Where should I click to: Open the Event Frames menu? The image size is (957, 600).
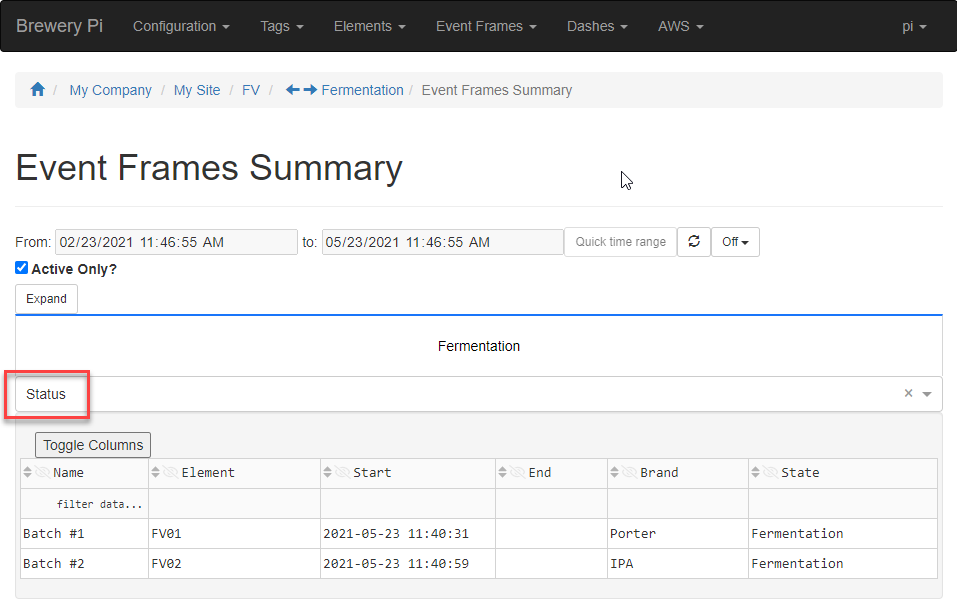486,26
